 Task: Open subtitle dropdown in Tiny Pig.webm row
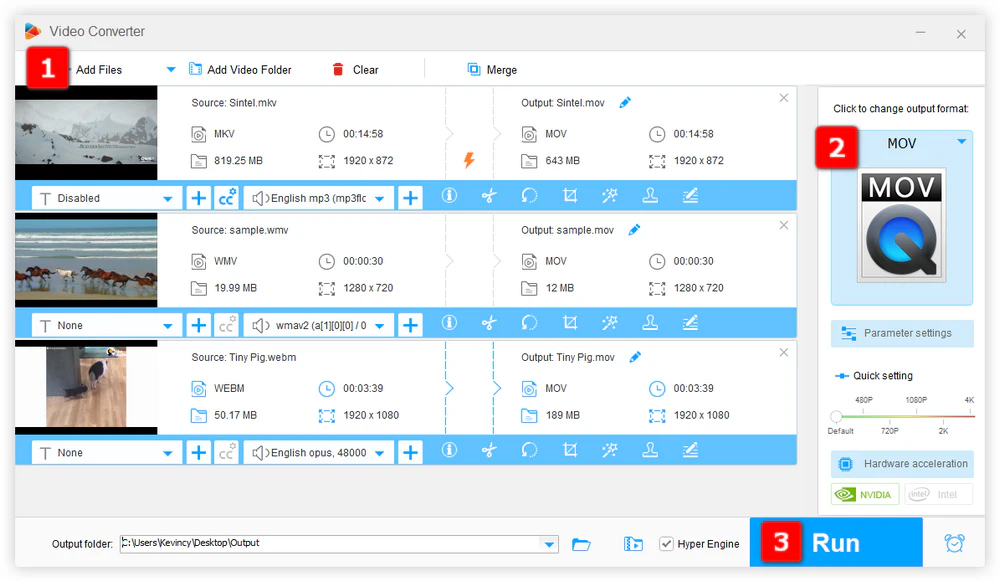107,453
